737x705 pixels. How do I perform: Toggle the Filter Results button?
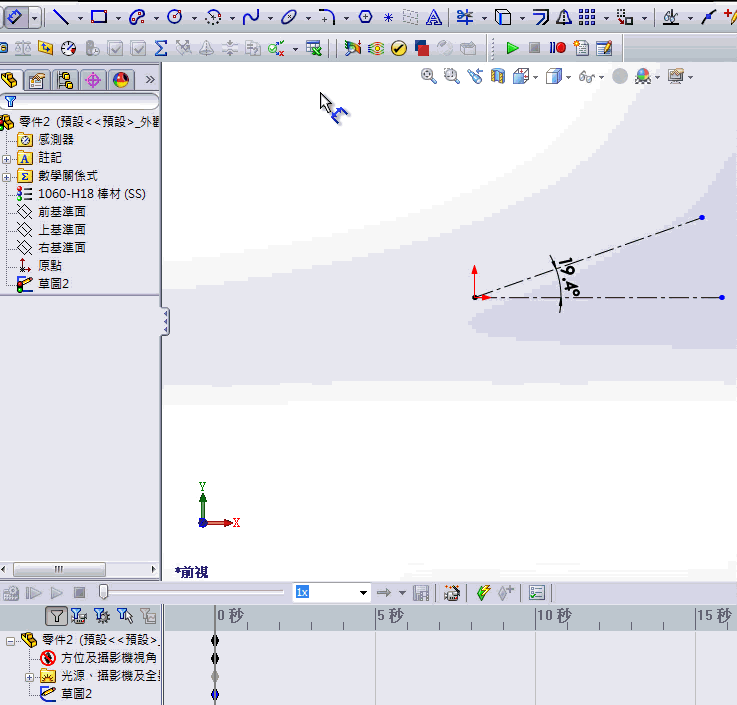click(x=148, y=616)
